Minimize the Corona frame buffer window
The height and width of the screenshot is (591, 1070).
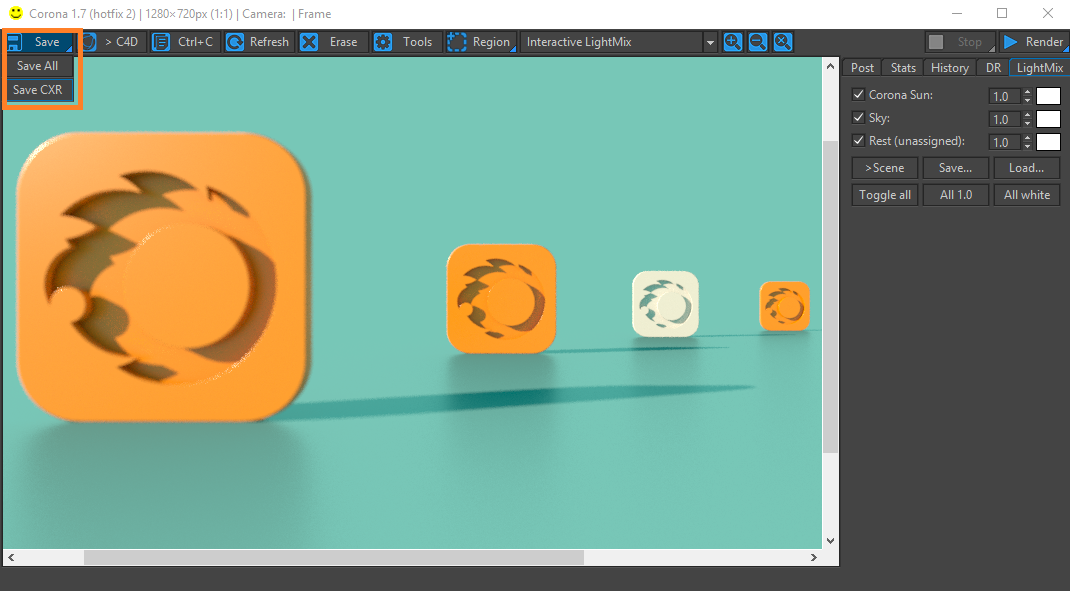[x=957, y=13]
